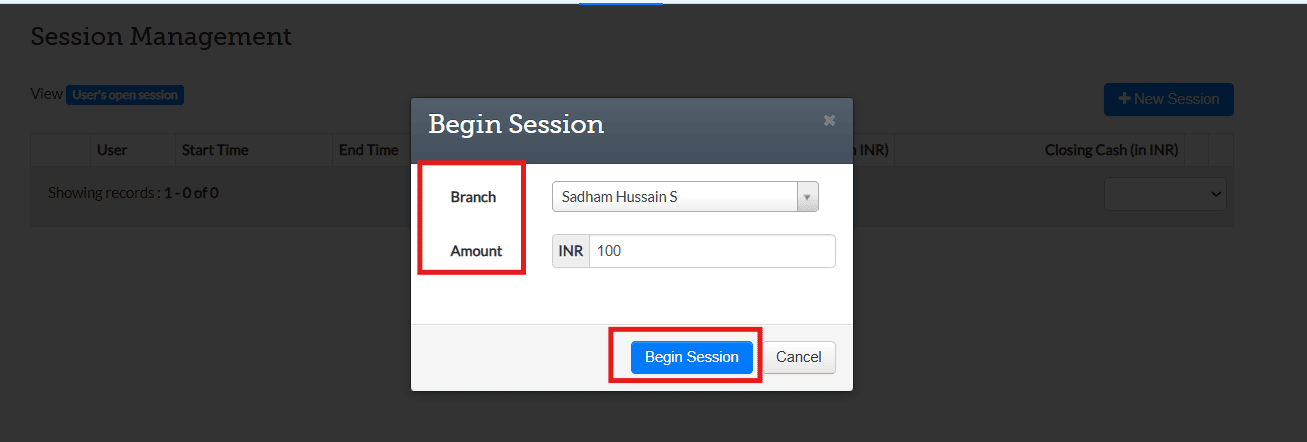Click the Amount field label
This screenshot has width=1307, height=442.
point(476,251)
